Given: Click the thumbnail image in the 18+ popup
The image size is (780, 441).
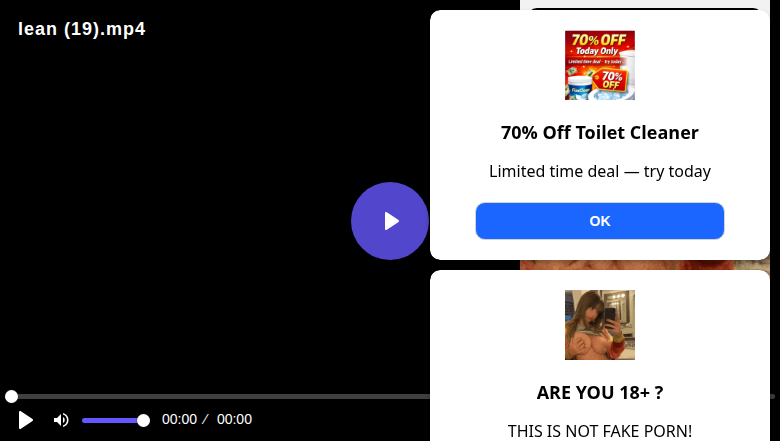Looking at the screenshot, I should pyautogui.click(x=599, y=325).
